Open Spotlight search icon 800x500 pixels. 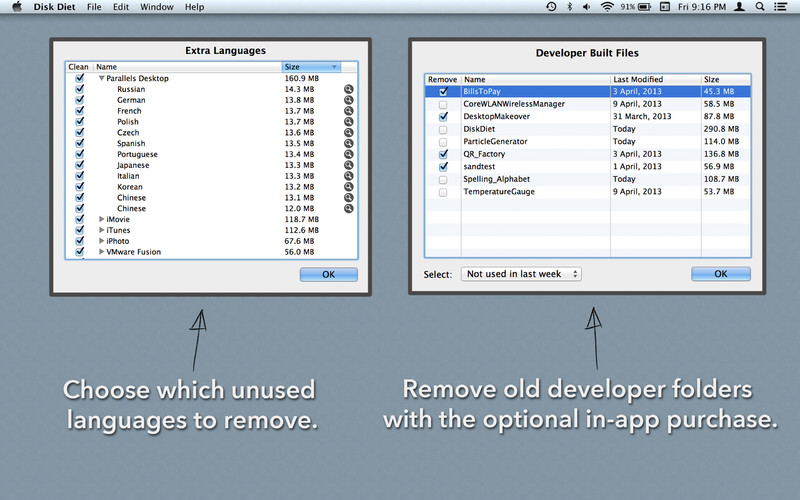760,7
